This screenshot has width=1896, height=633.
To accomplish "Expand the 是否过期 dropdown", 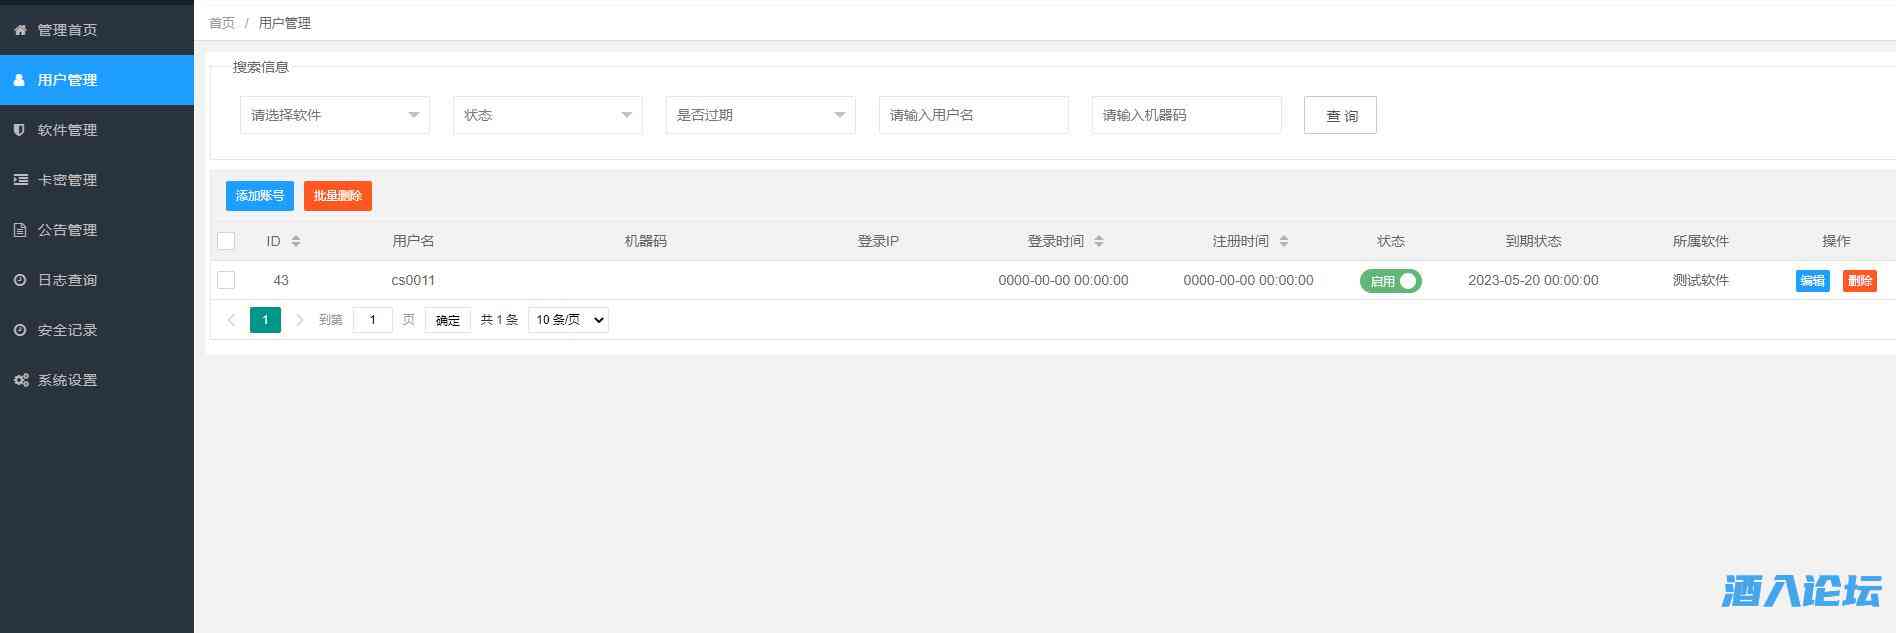I will click(760, 115).
